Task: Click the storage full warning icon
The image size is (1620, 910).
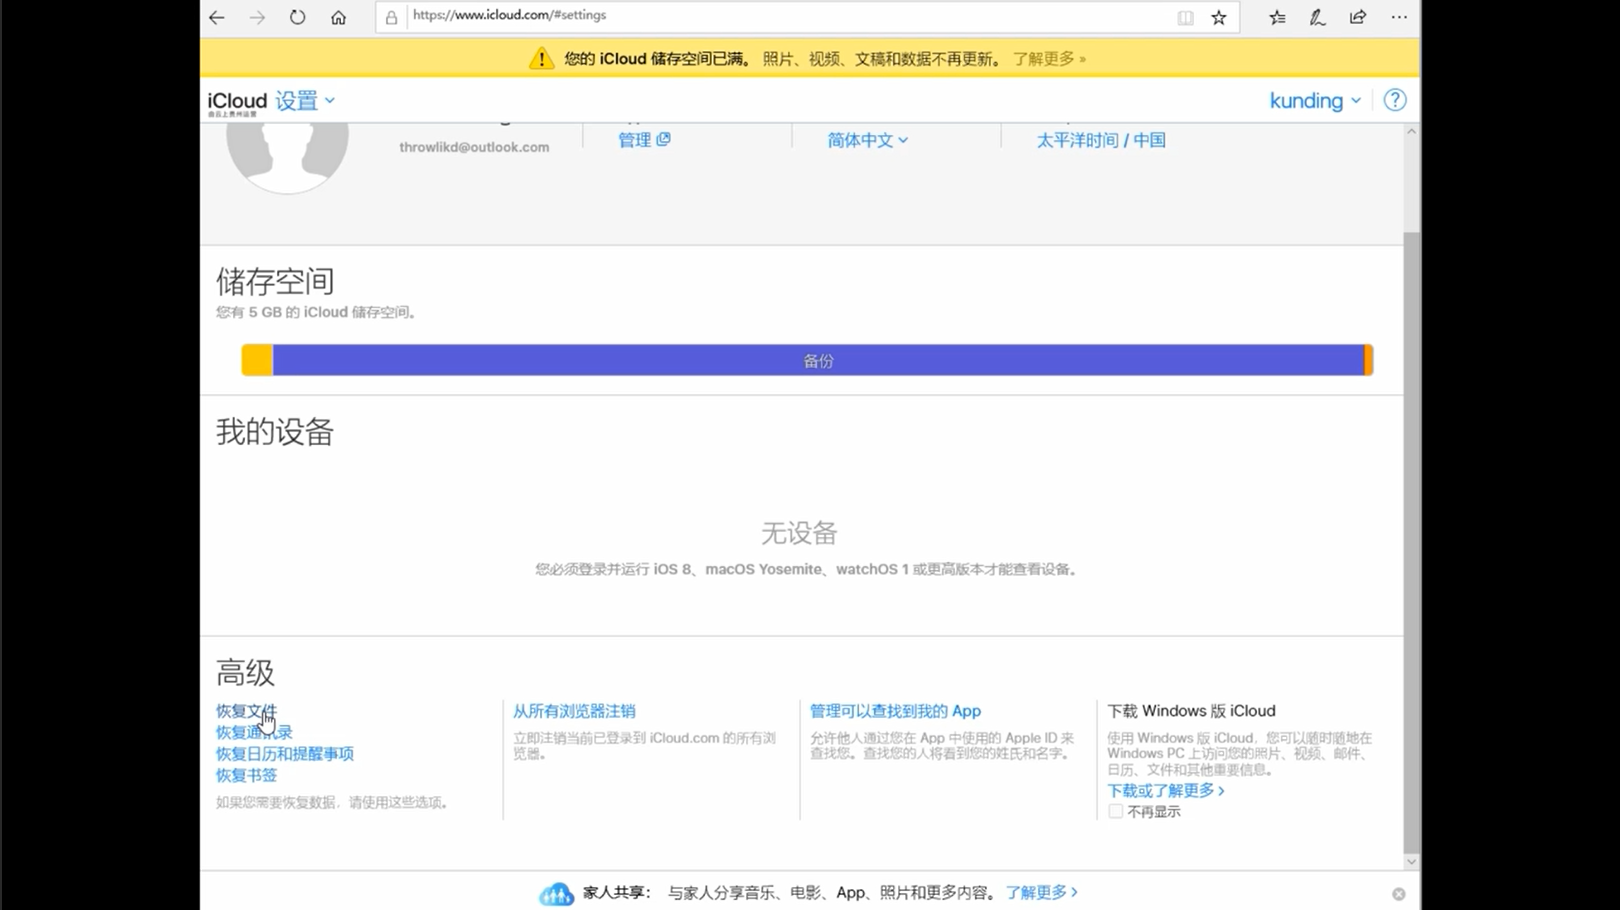Action: click(x=541, y=58)
